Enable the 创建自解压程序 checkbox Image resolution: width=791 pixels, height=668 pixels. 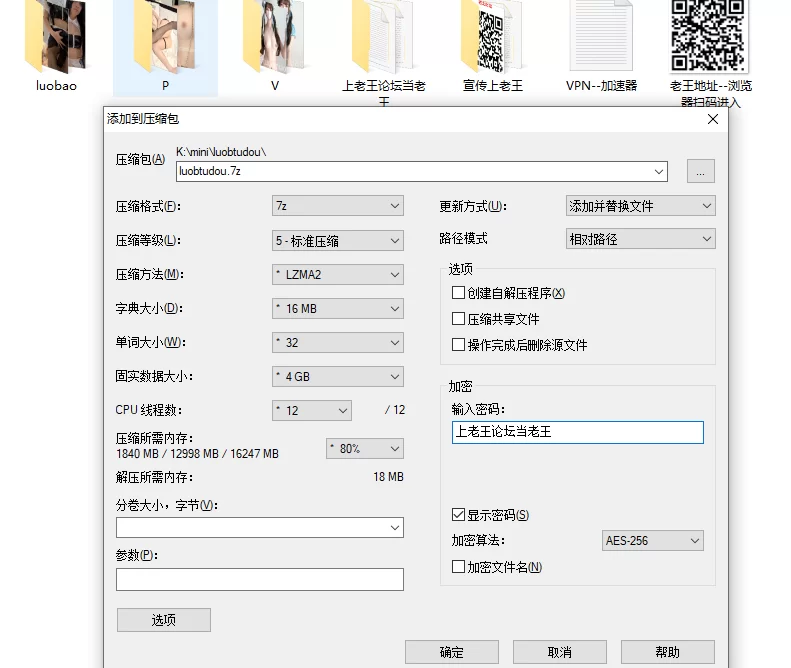point(459,294)
